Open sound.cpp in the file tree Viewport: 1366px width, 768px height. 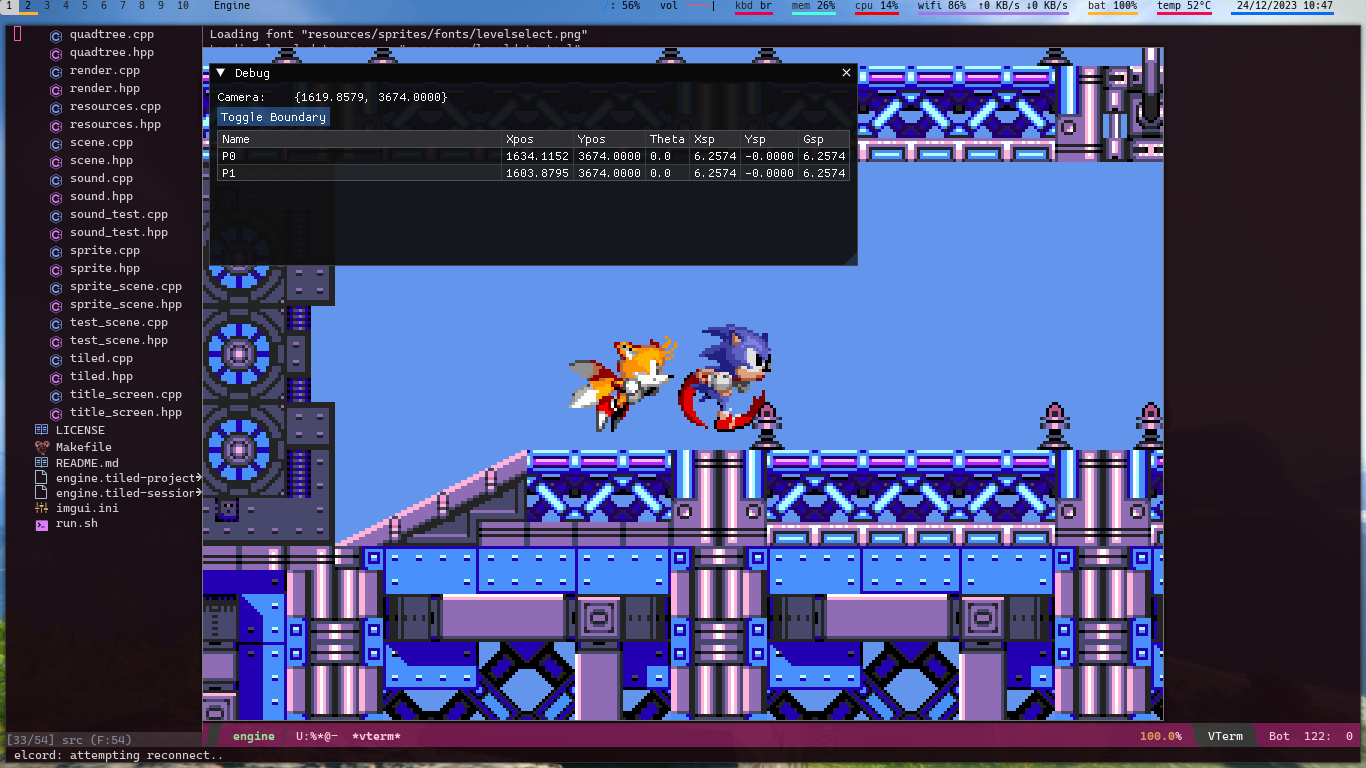pos(101,179)
